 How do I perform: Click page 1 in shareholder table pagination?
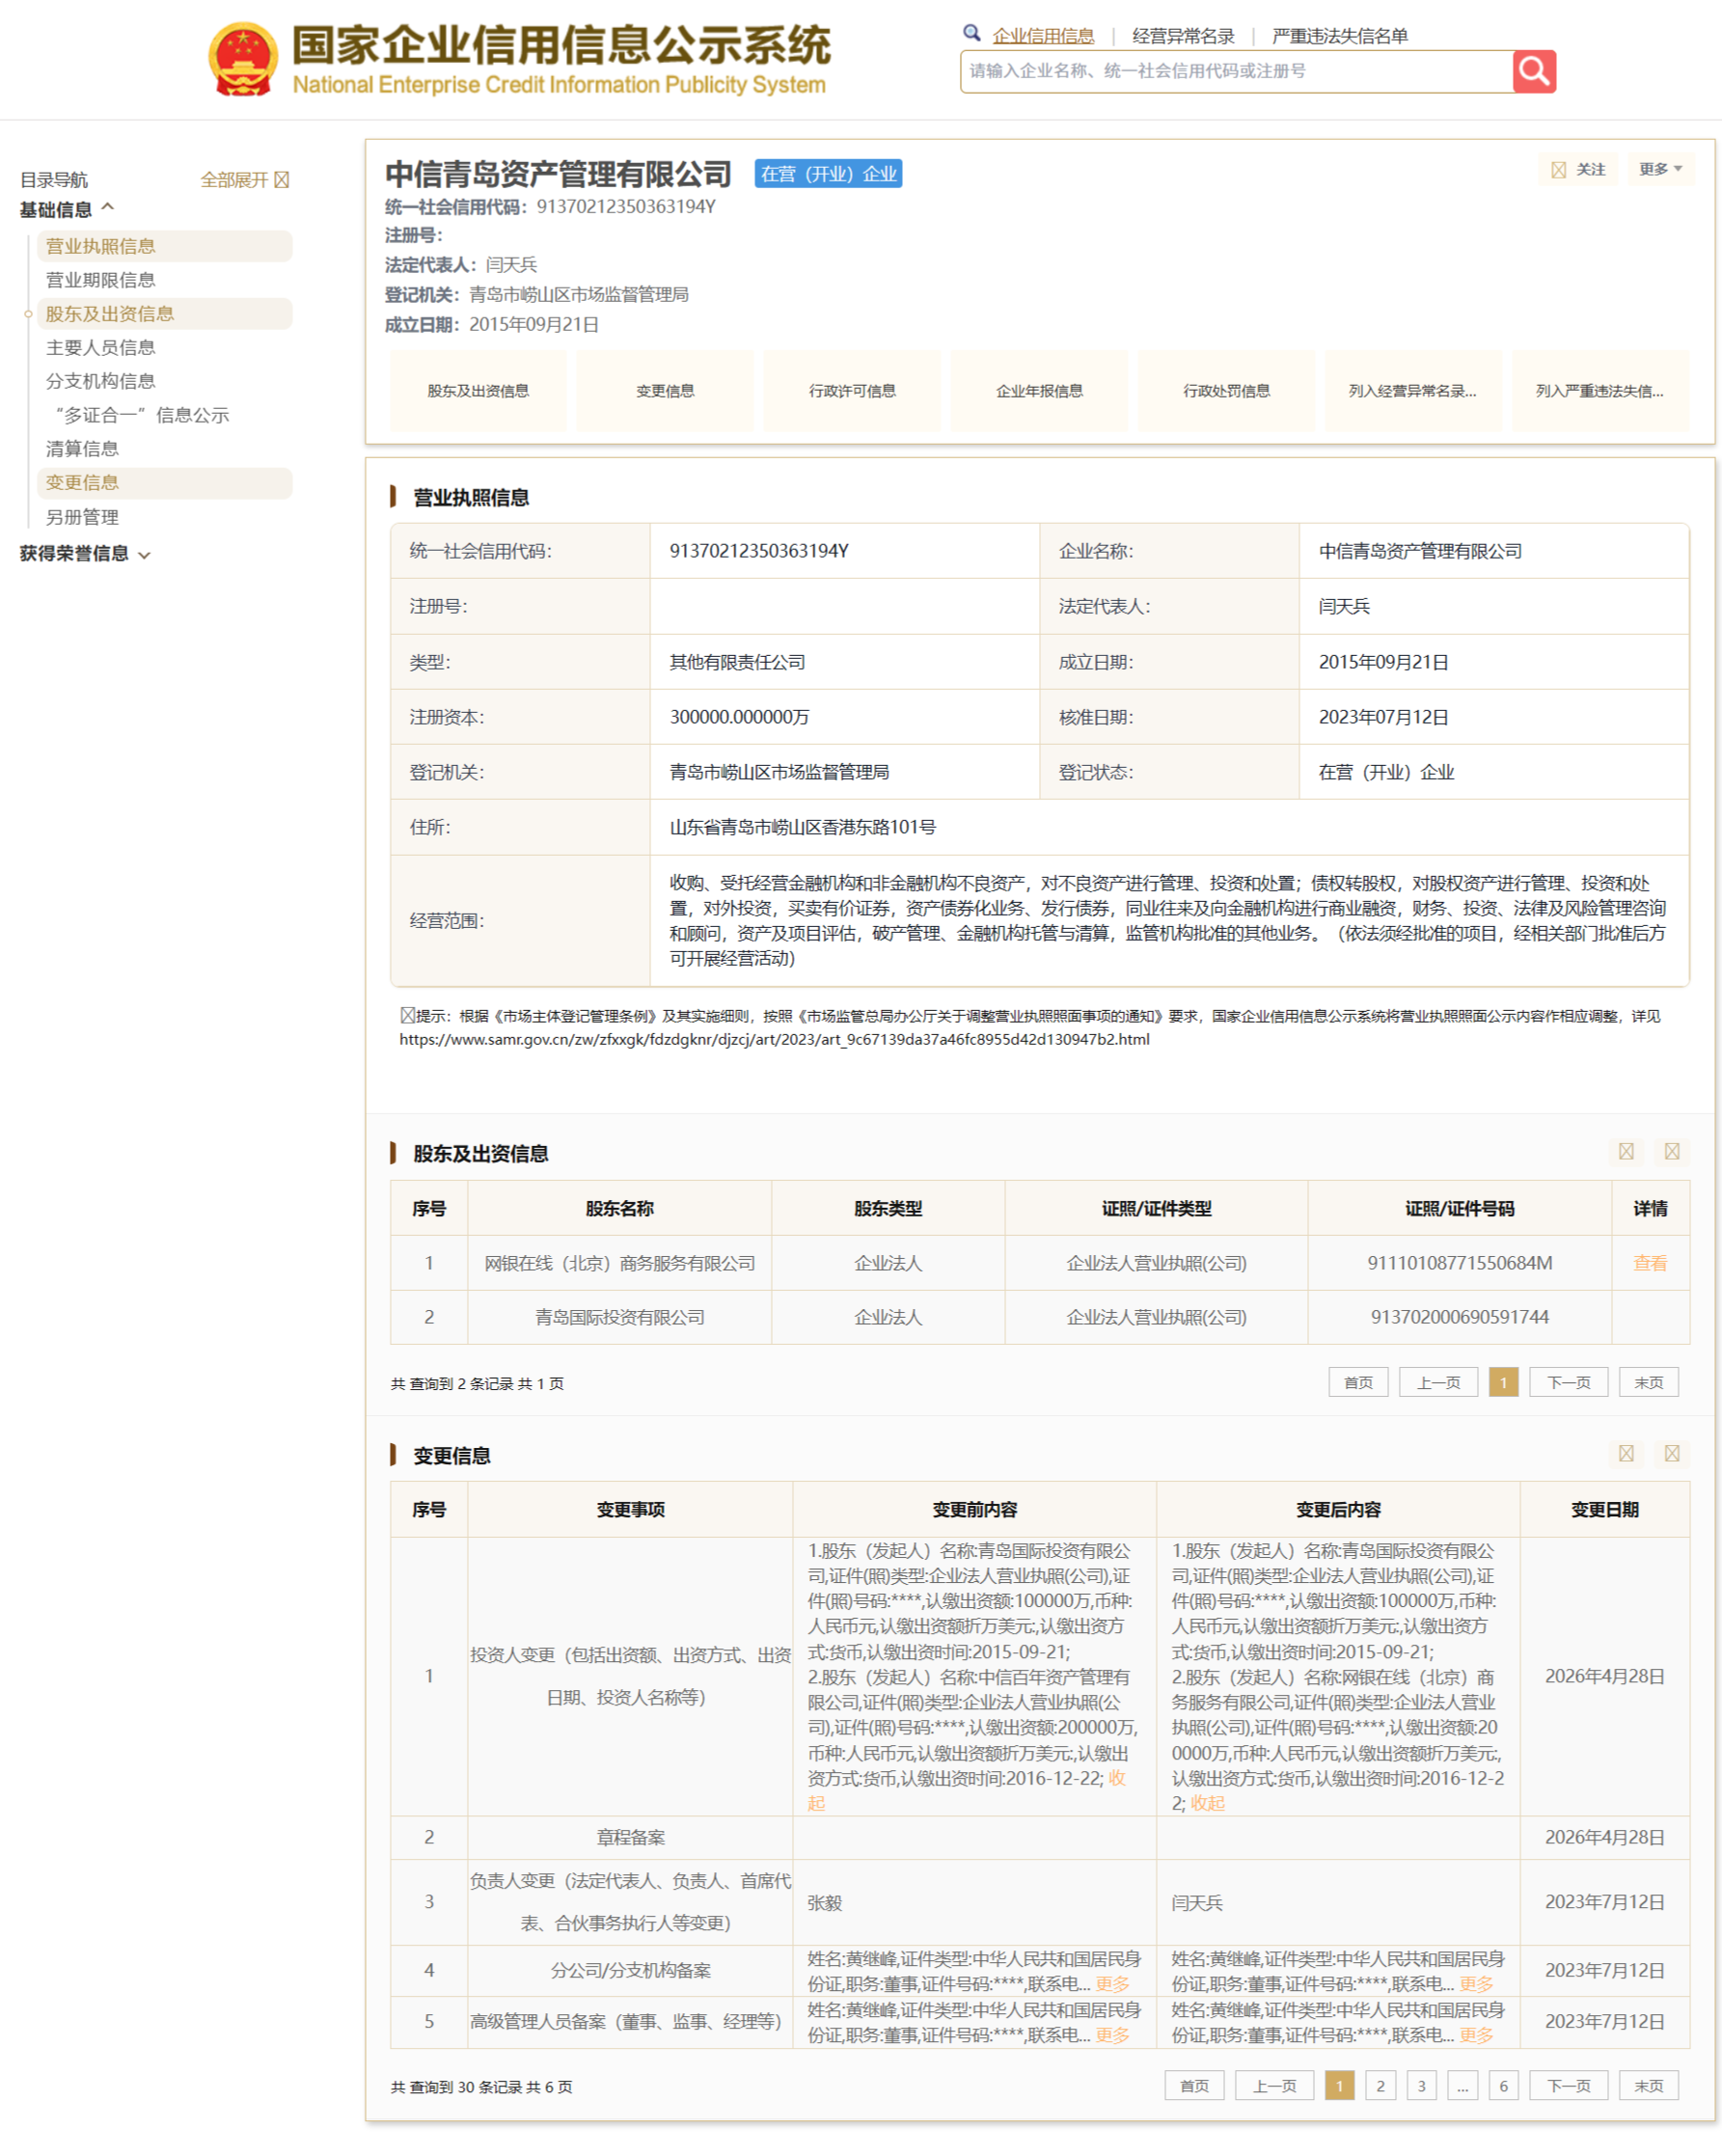pos(1503,1383)
